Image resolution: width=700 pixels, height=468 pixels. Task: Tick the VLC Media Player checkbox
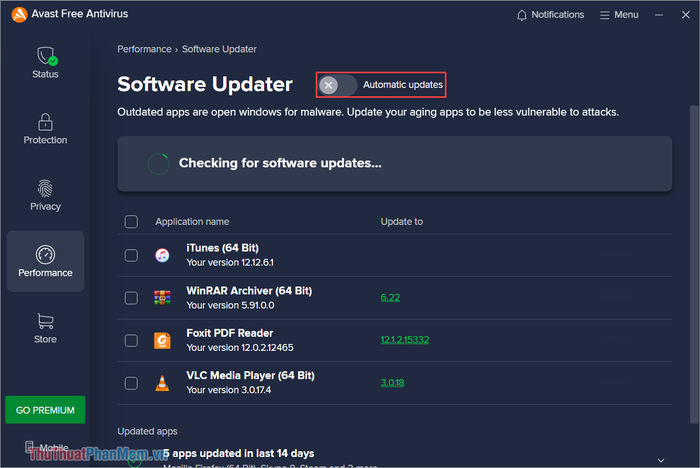pyautogui.click(x=131, y=383)
